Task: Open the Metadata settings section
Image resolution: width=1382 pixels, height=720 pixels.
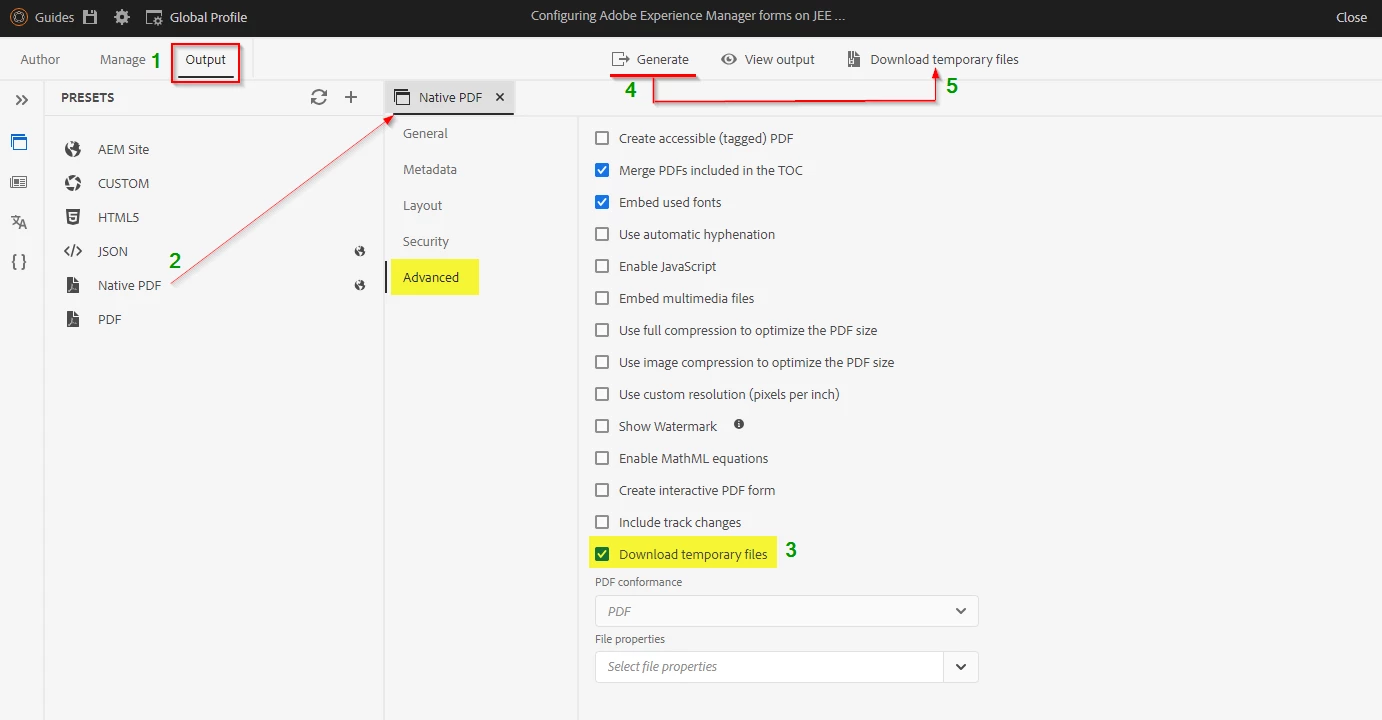Action: (430, 169)
